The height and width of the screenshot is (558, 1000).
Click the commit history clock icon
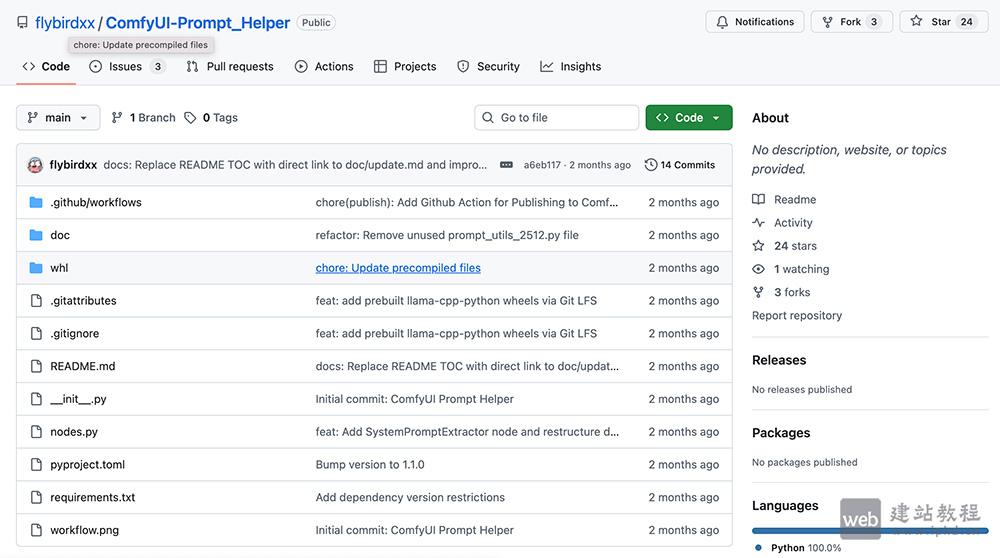click(x=651, y=165)
